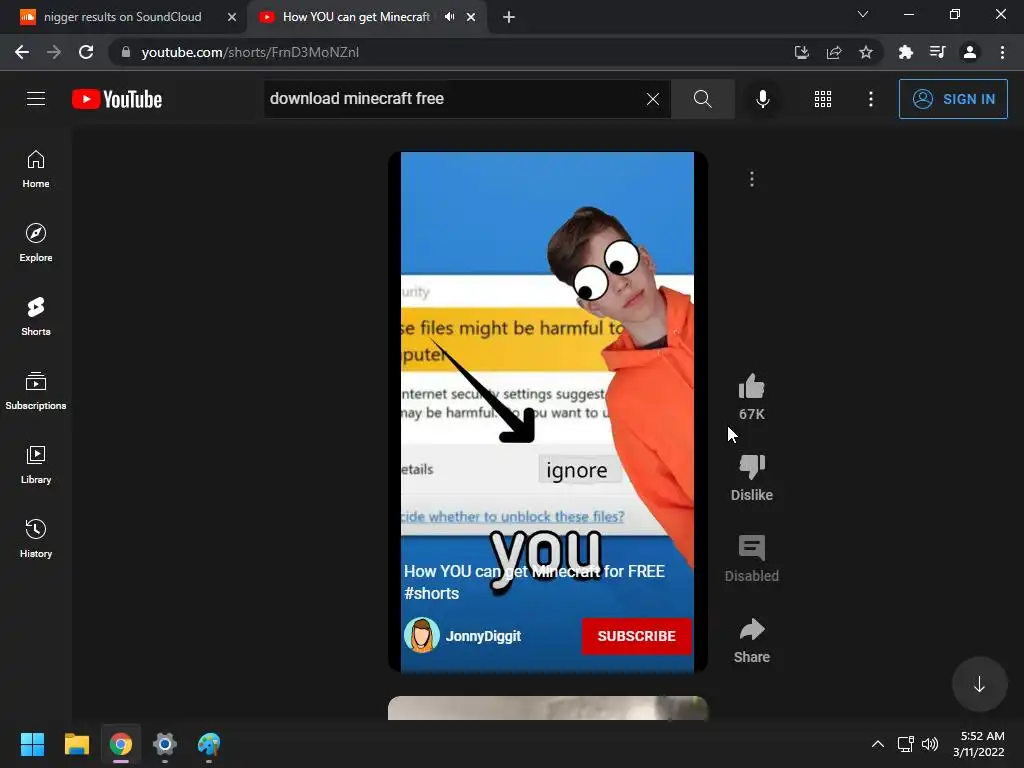
Task: Open Settings gear from the taskbar
Action: (x=165, y=744)
